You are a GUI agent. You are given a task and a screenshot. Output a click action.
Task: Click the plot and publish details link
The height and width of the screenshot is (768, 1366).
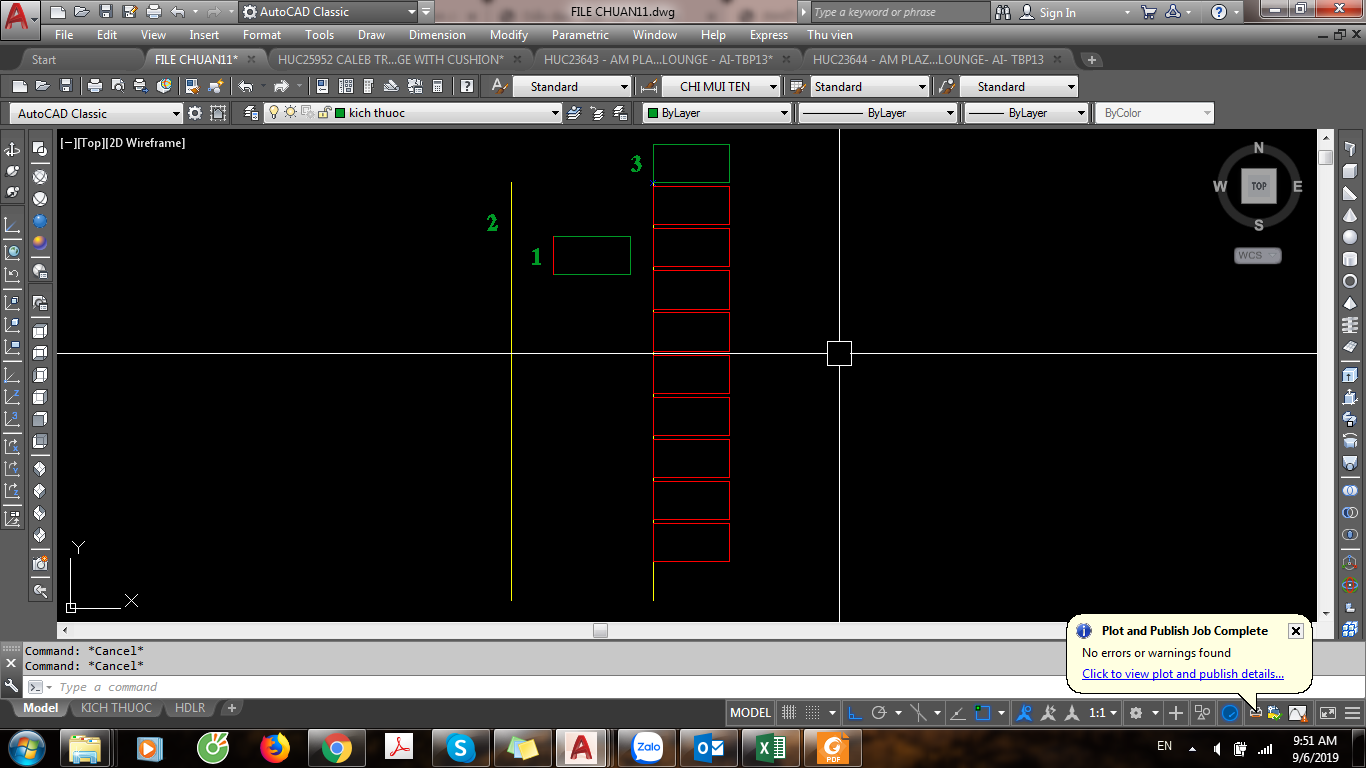pos(1182,674)
